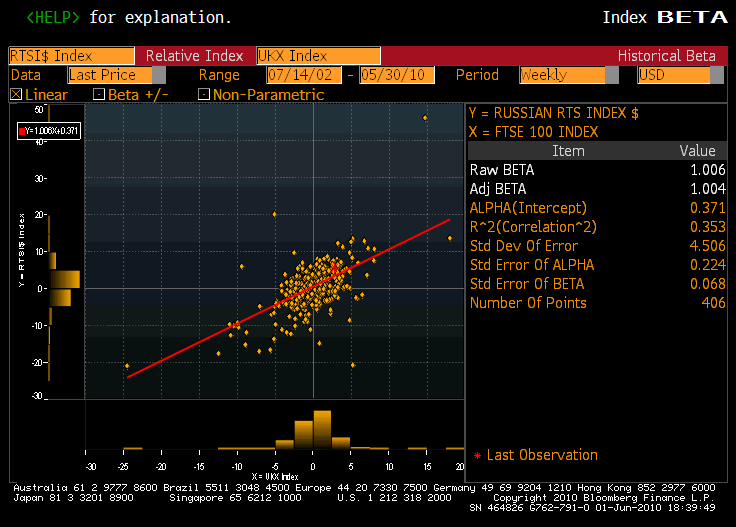Select the Number Of Points row
Viewport: 736px width, 527px height.
coord(597,303)
